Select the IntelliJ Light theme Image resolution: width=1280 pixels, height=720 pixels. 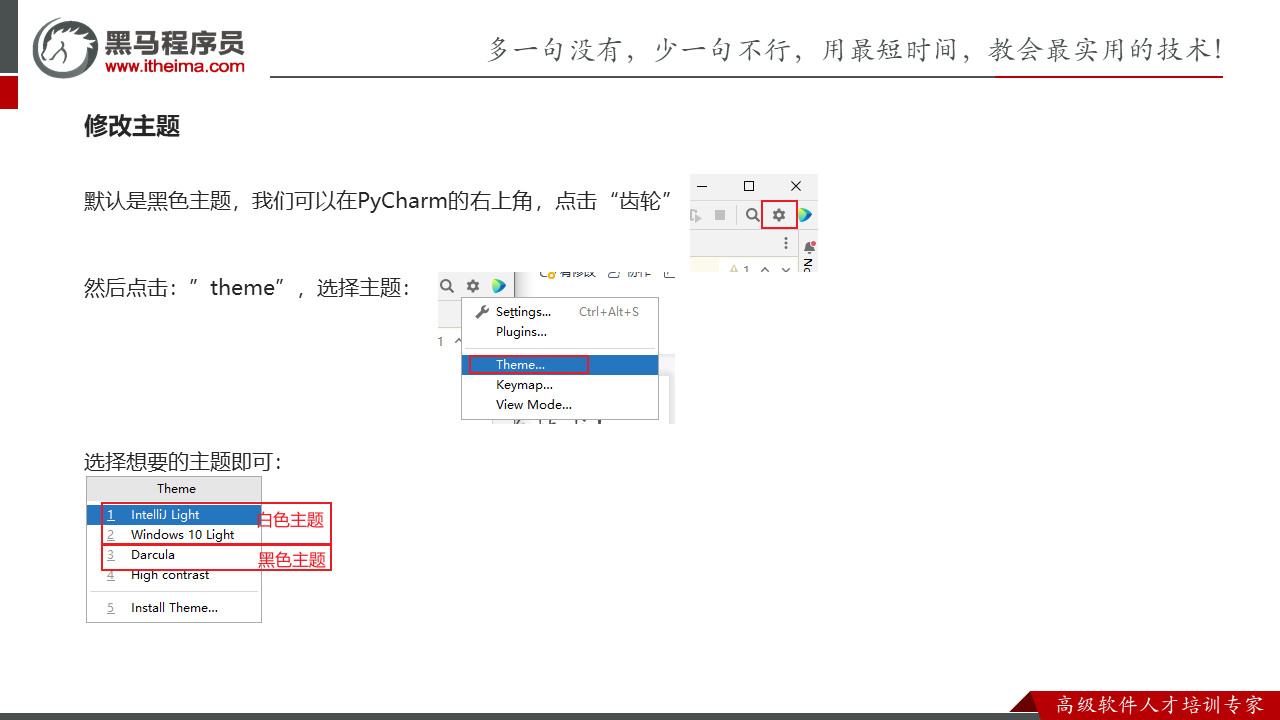165,515
